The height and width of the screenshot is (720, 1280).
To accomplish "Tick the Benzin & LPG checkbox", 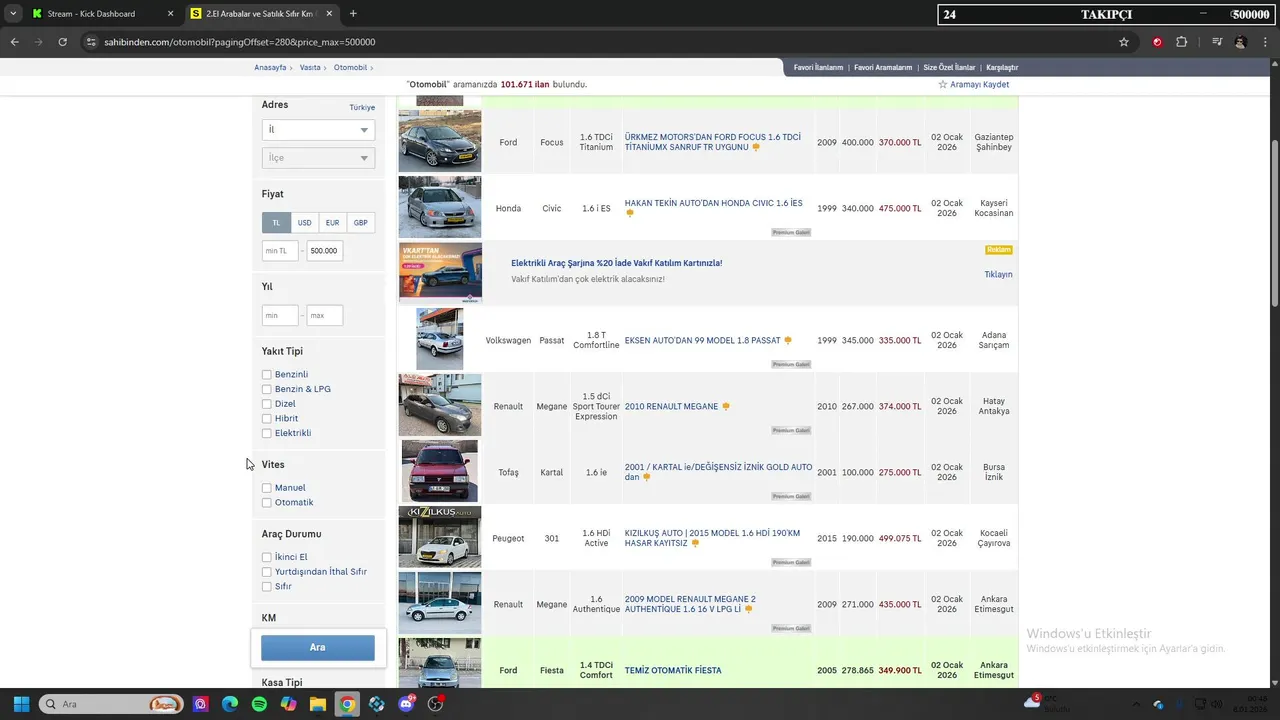I will point(267,389).
